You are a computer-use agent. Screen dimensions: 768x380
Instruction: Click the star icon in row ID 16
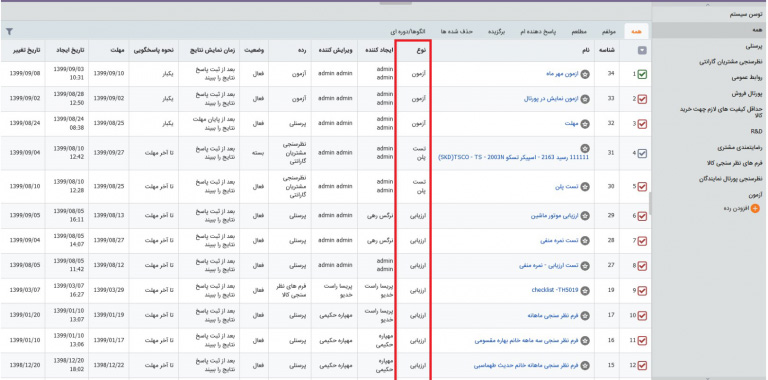585,340
